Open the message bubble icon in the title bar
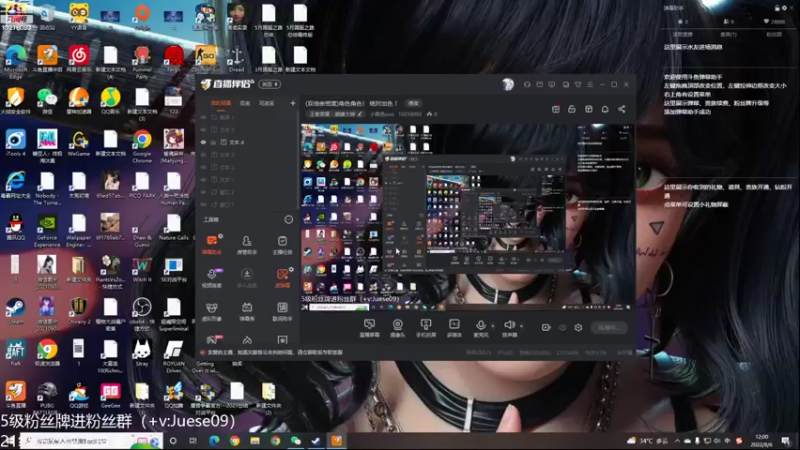This screenshot has height=450, width=800. coord(552,84)
